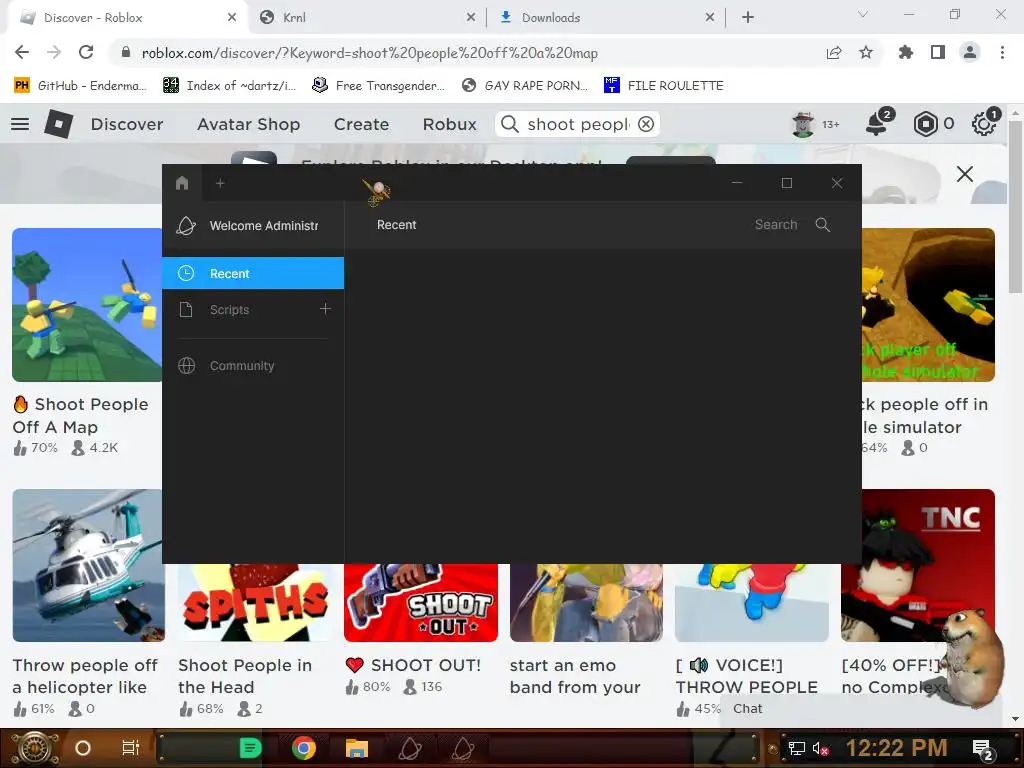Open File Explorer from the taskbar
Screen dimensions: 1024x768
pyautogui.click(x=357, y=748)
